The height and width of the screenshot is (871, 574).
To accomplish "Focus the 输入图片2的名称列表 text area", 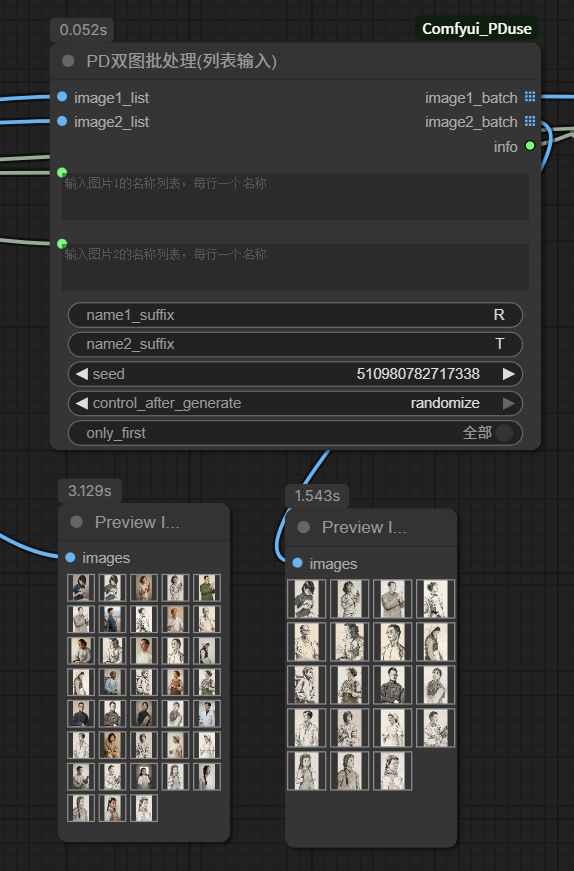I will click(295, 267).
